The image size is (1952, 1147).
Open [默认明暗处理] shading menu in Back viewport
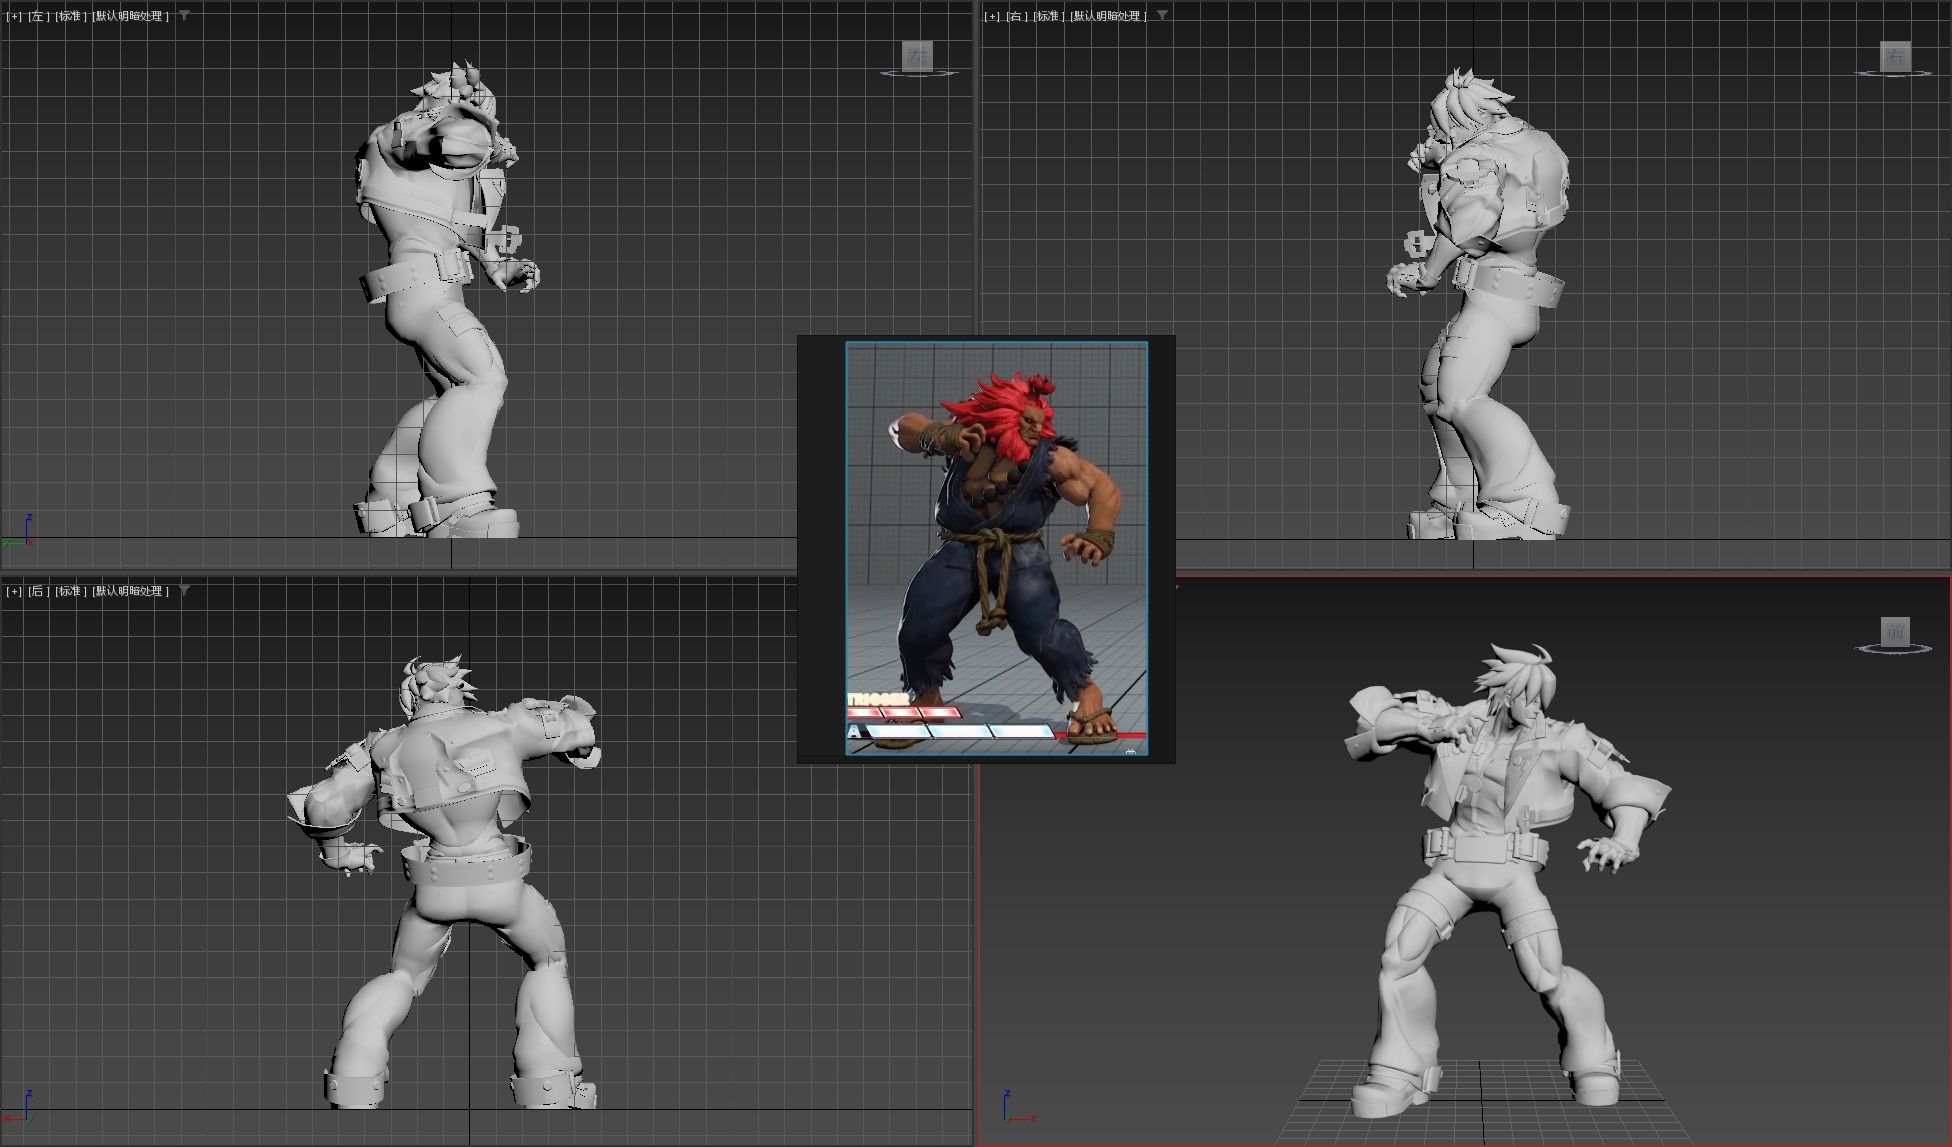(131, 592)
